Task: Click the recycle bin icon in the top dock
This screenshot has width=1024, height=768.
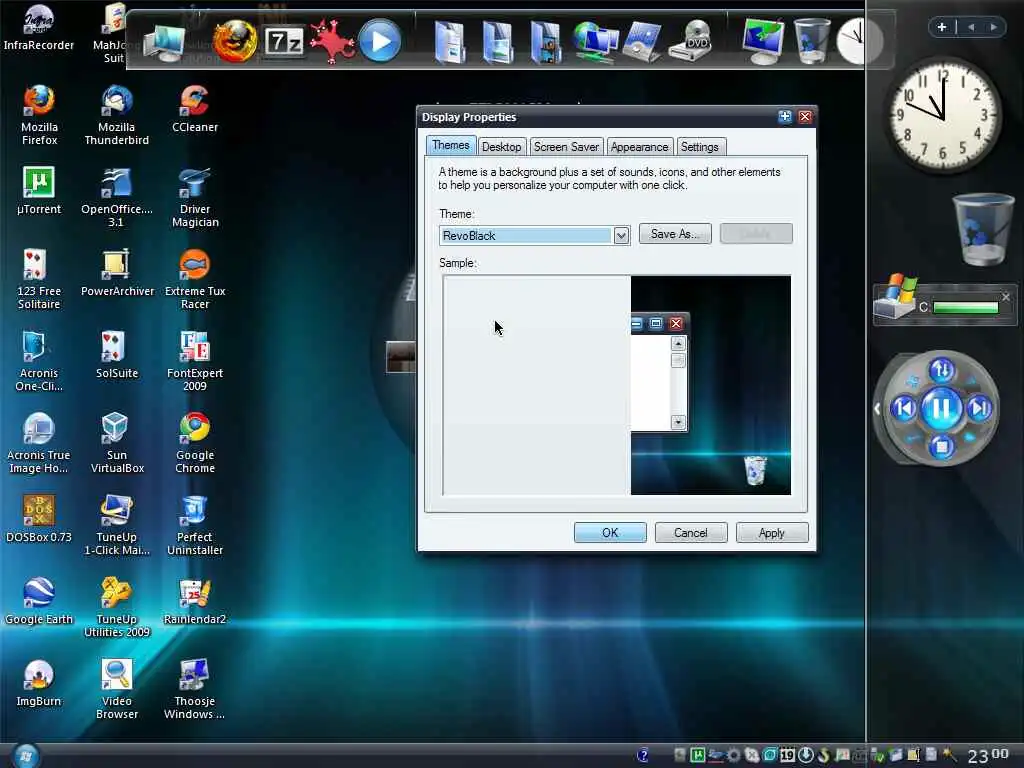Action: (811, 40)
